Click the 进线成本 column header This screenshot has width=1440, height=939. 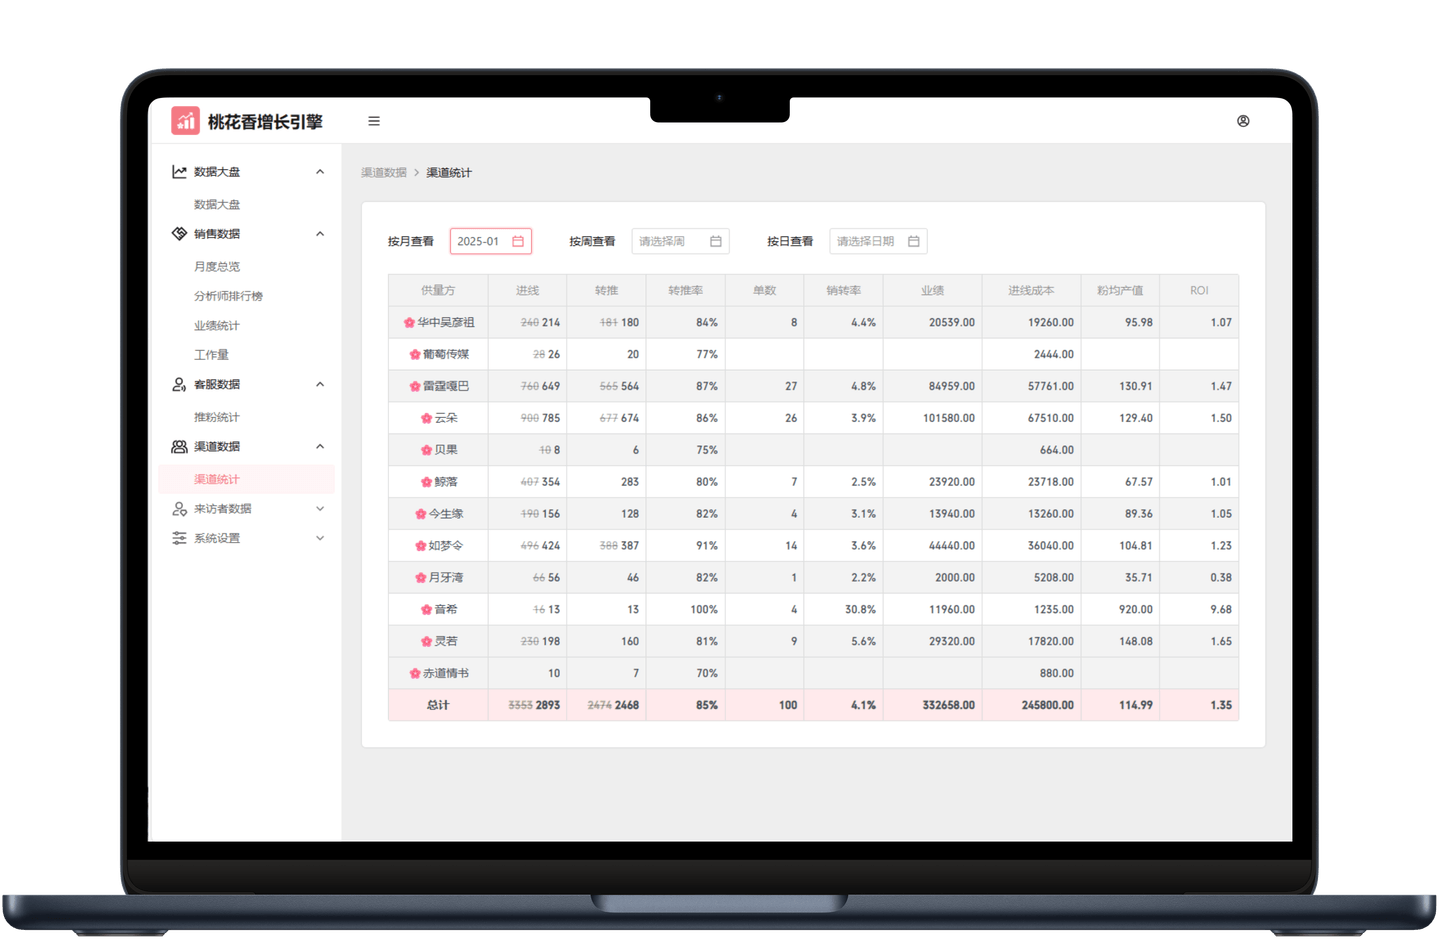[1031, 291]
